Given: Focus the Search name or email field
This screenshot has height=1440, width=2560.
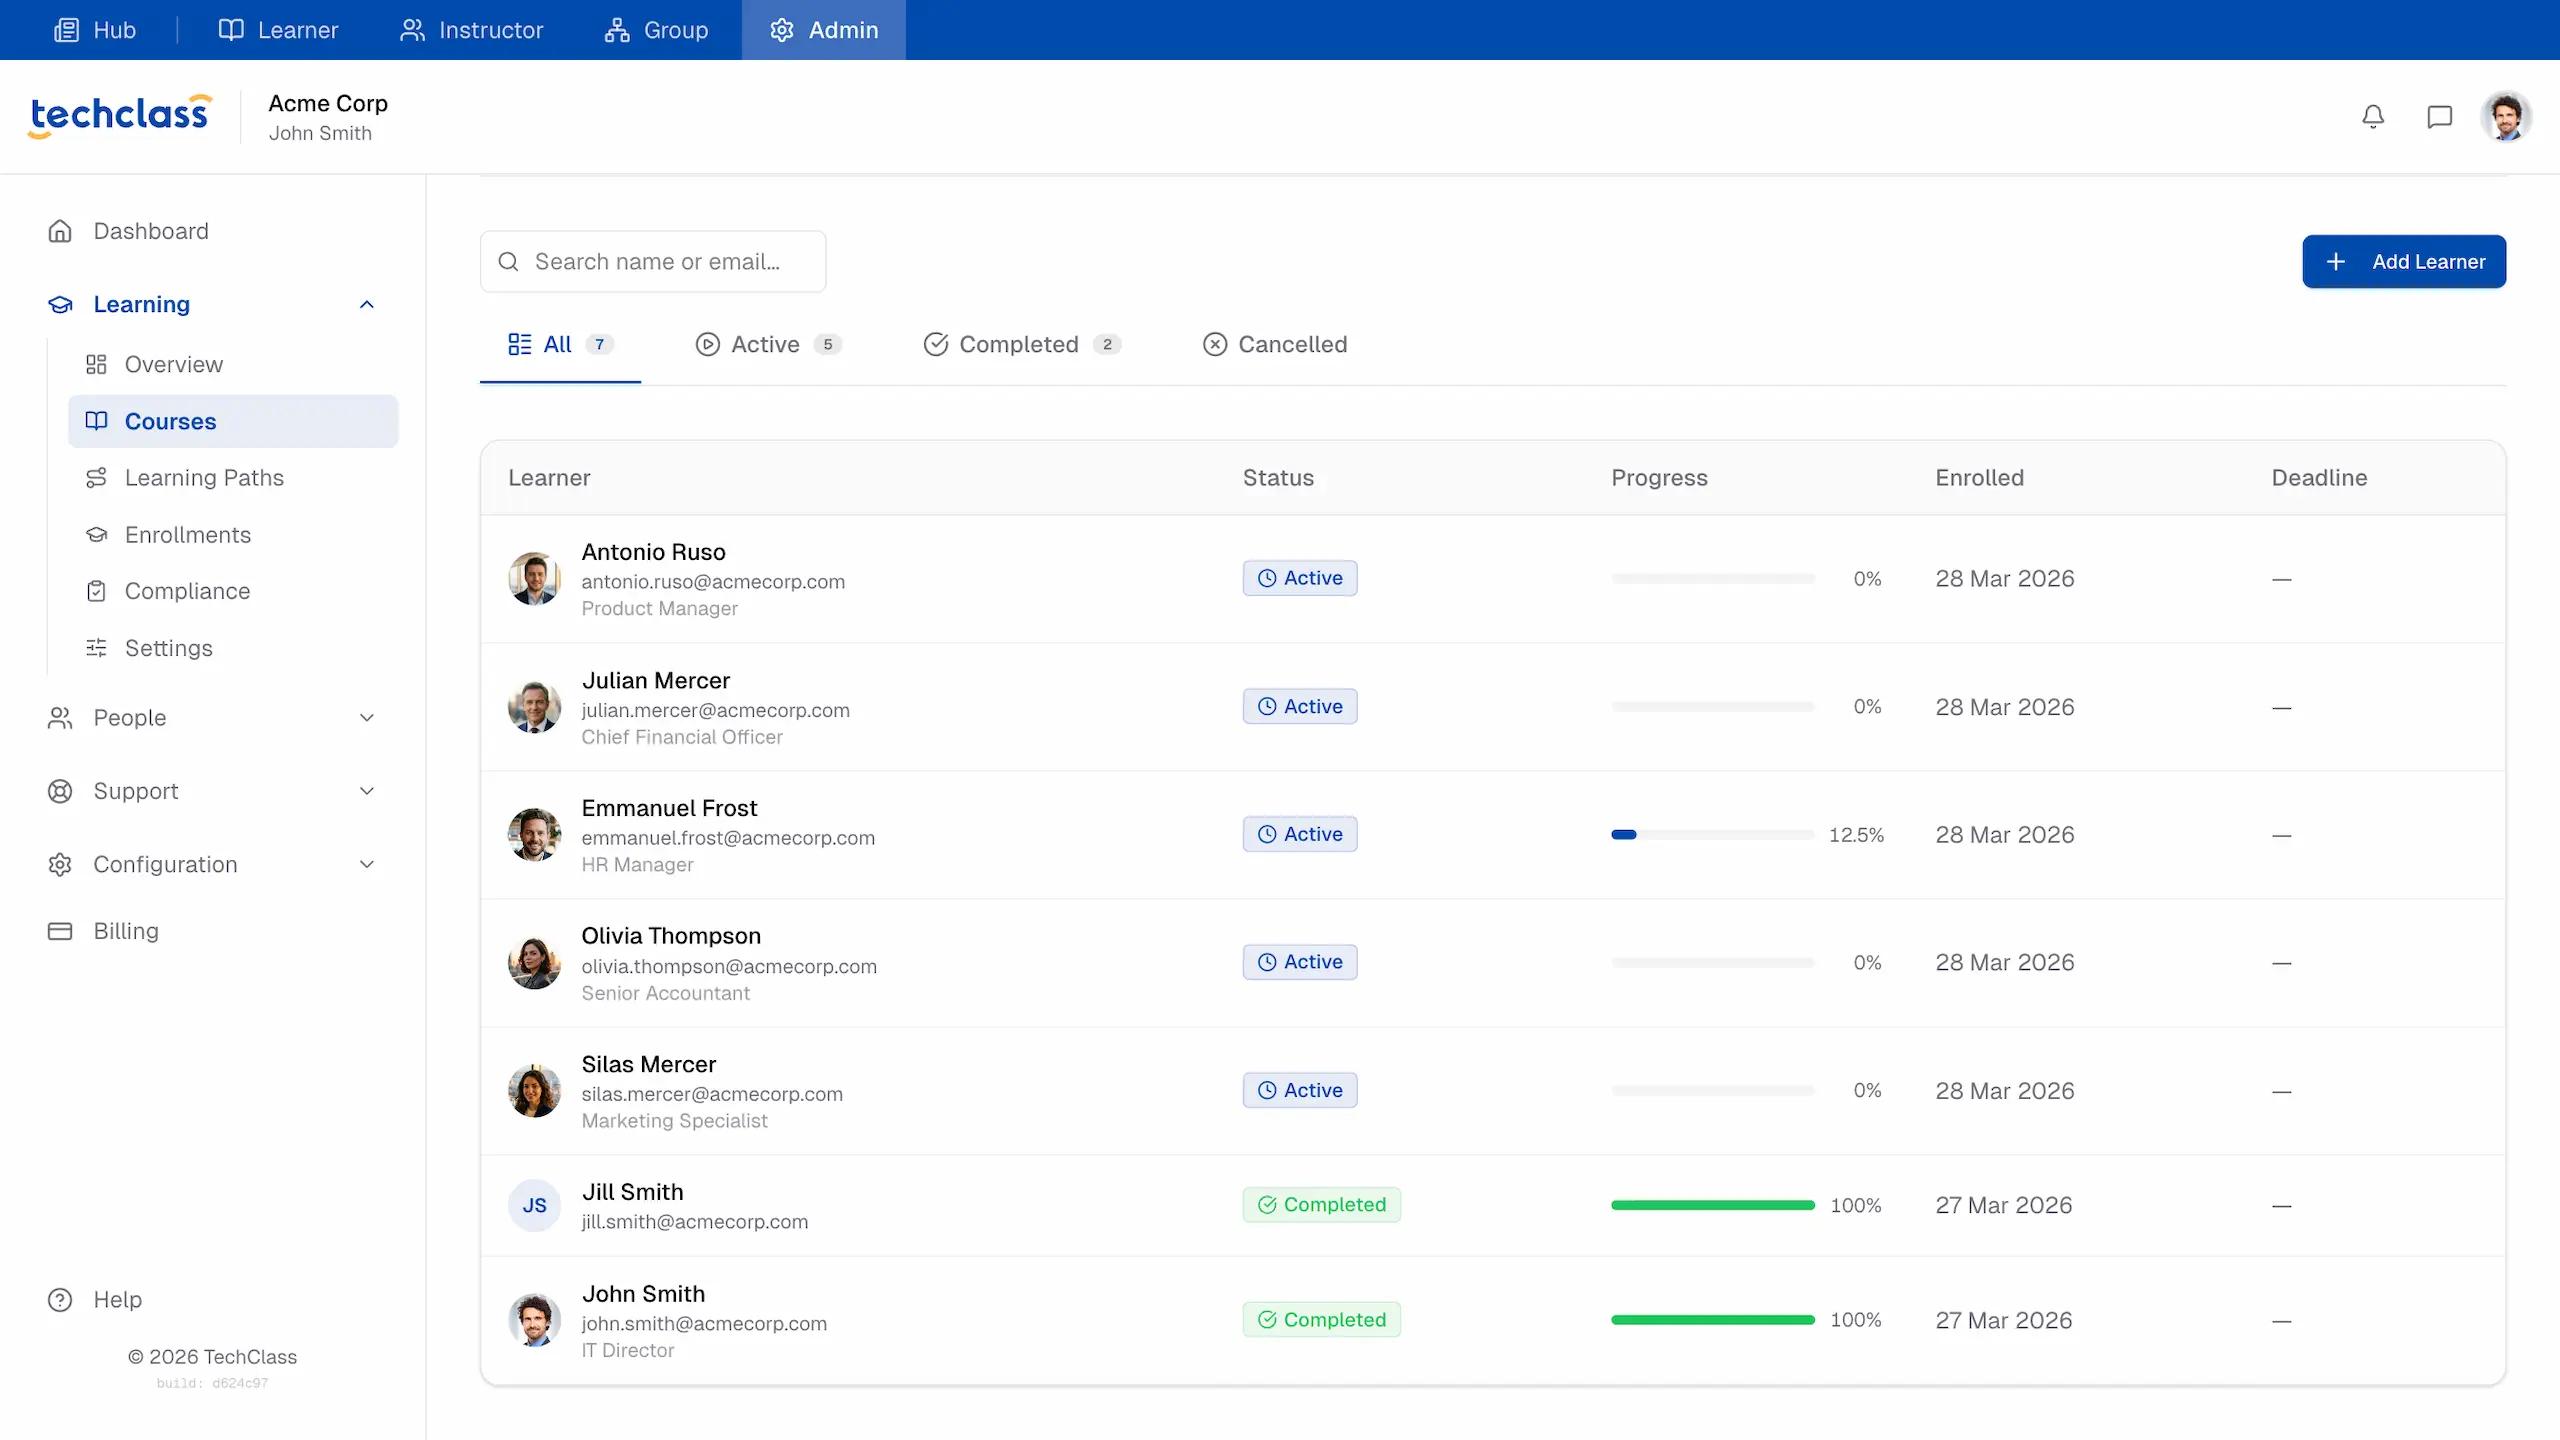Looking at the screenshot, I should click(670, 262).
